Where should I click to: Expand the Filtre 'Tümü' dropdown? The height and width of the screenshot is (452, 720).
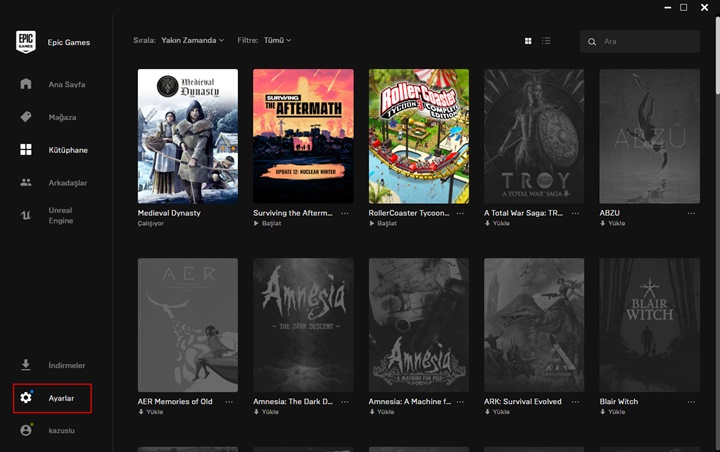point(277,41)
